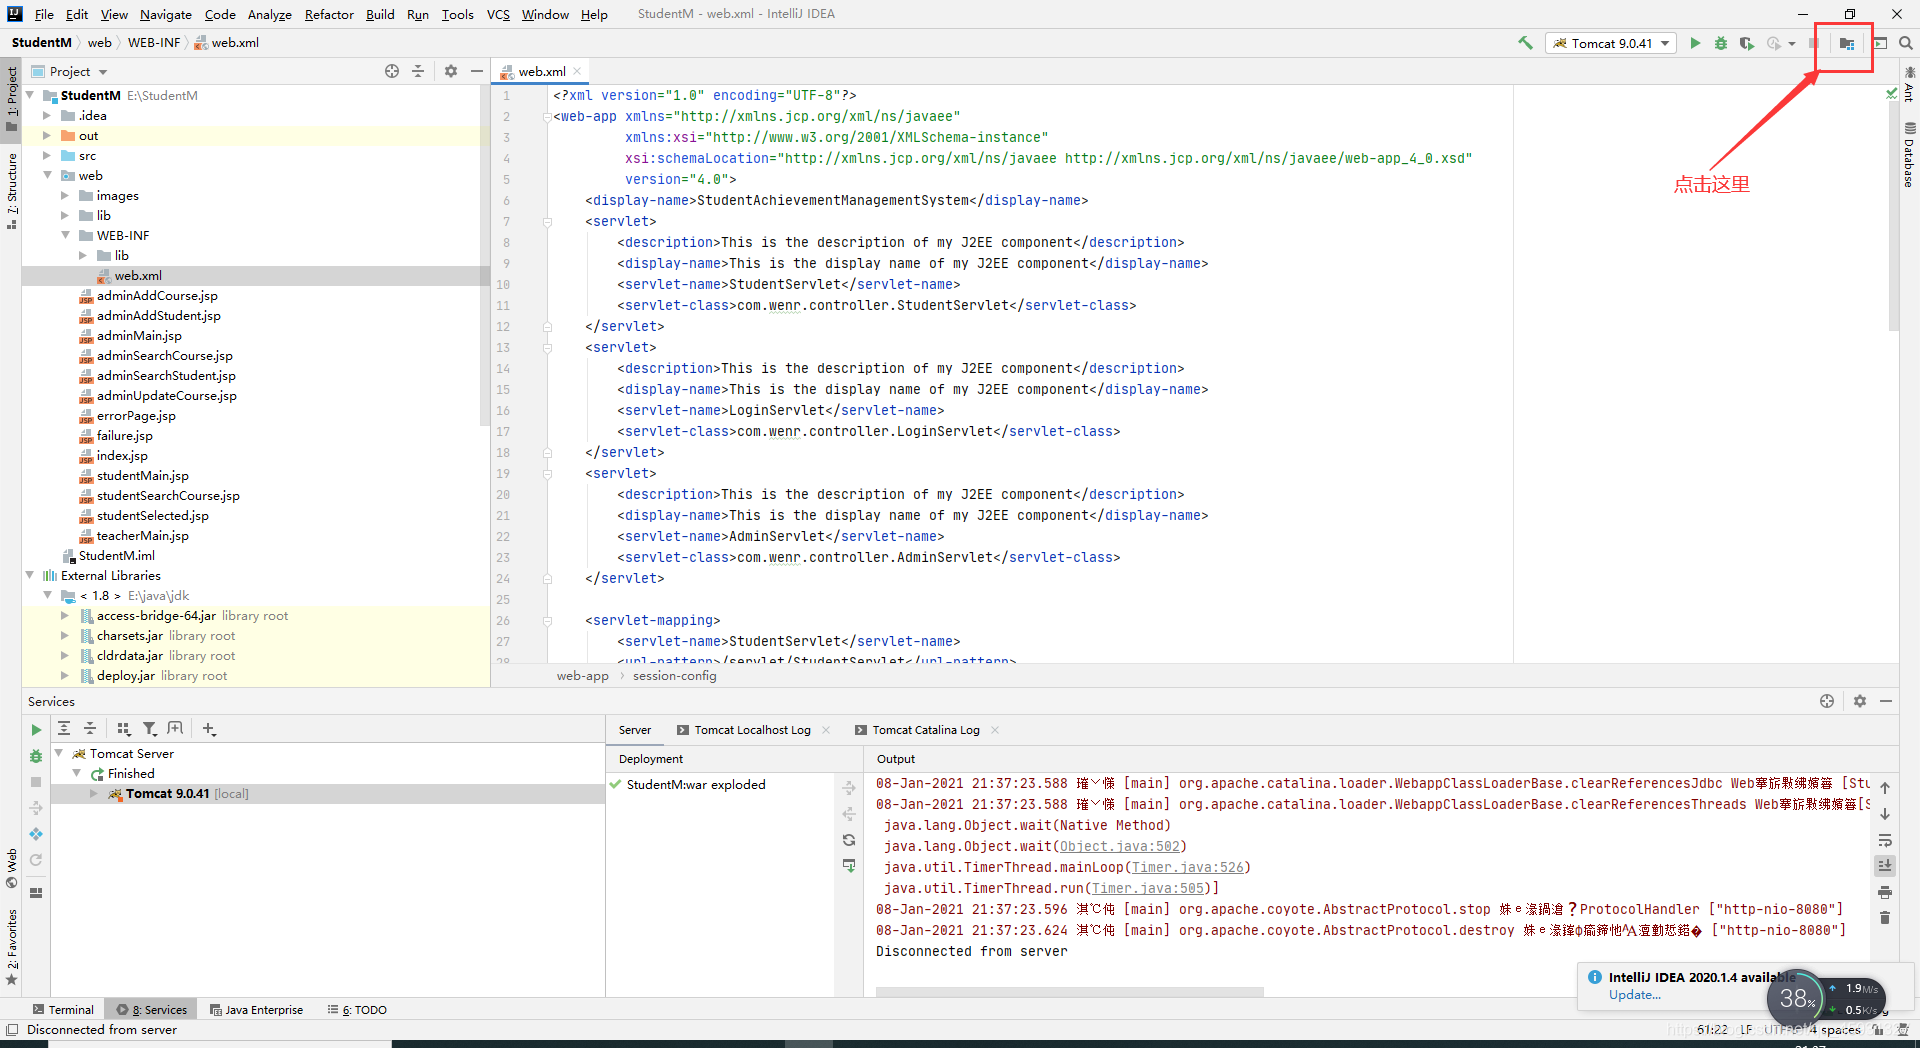Open Services panel options gear
The image size is (1920, 1048).
[1860, 701]
